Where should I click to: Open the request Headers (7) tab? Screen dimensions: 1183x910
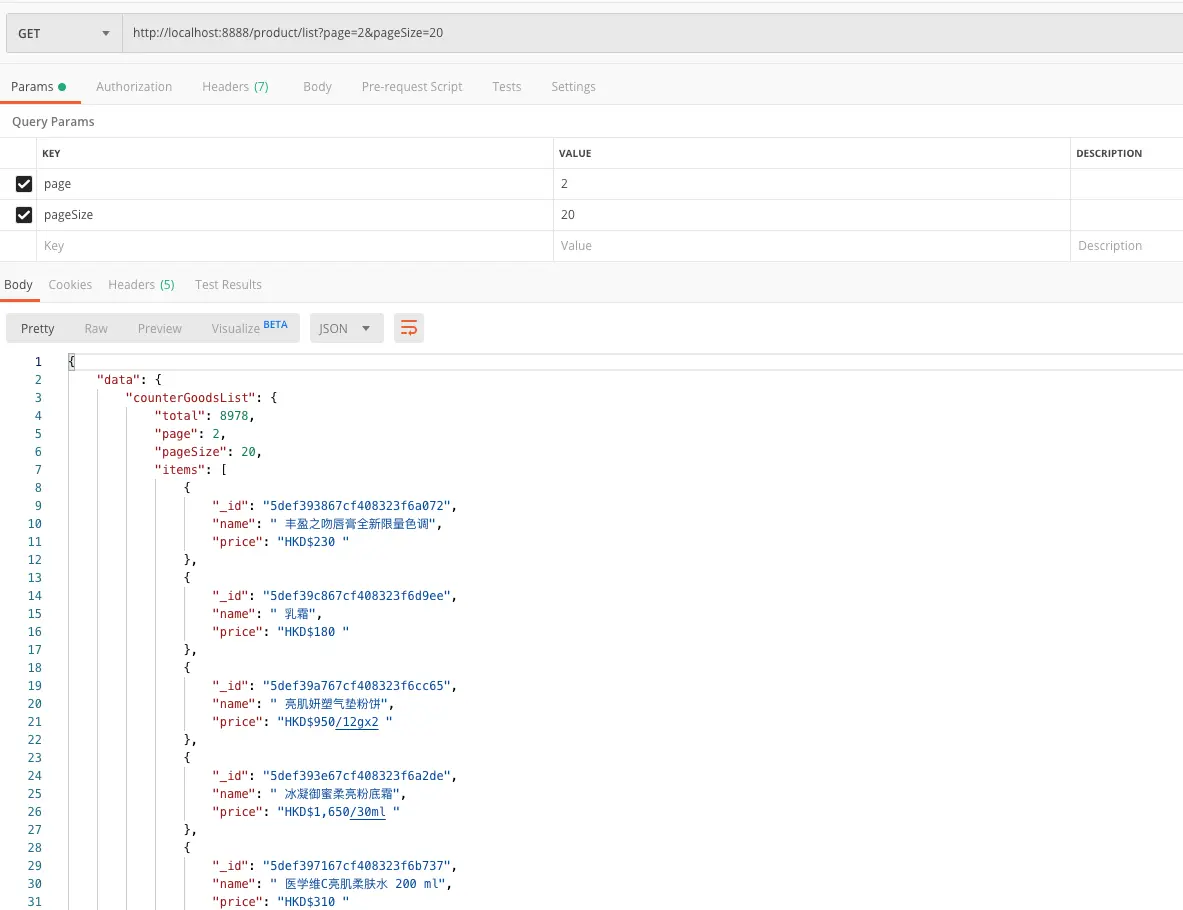tap(235, 87)
